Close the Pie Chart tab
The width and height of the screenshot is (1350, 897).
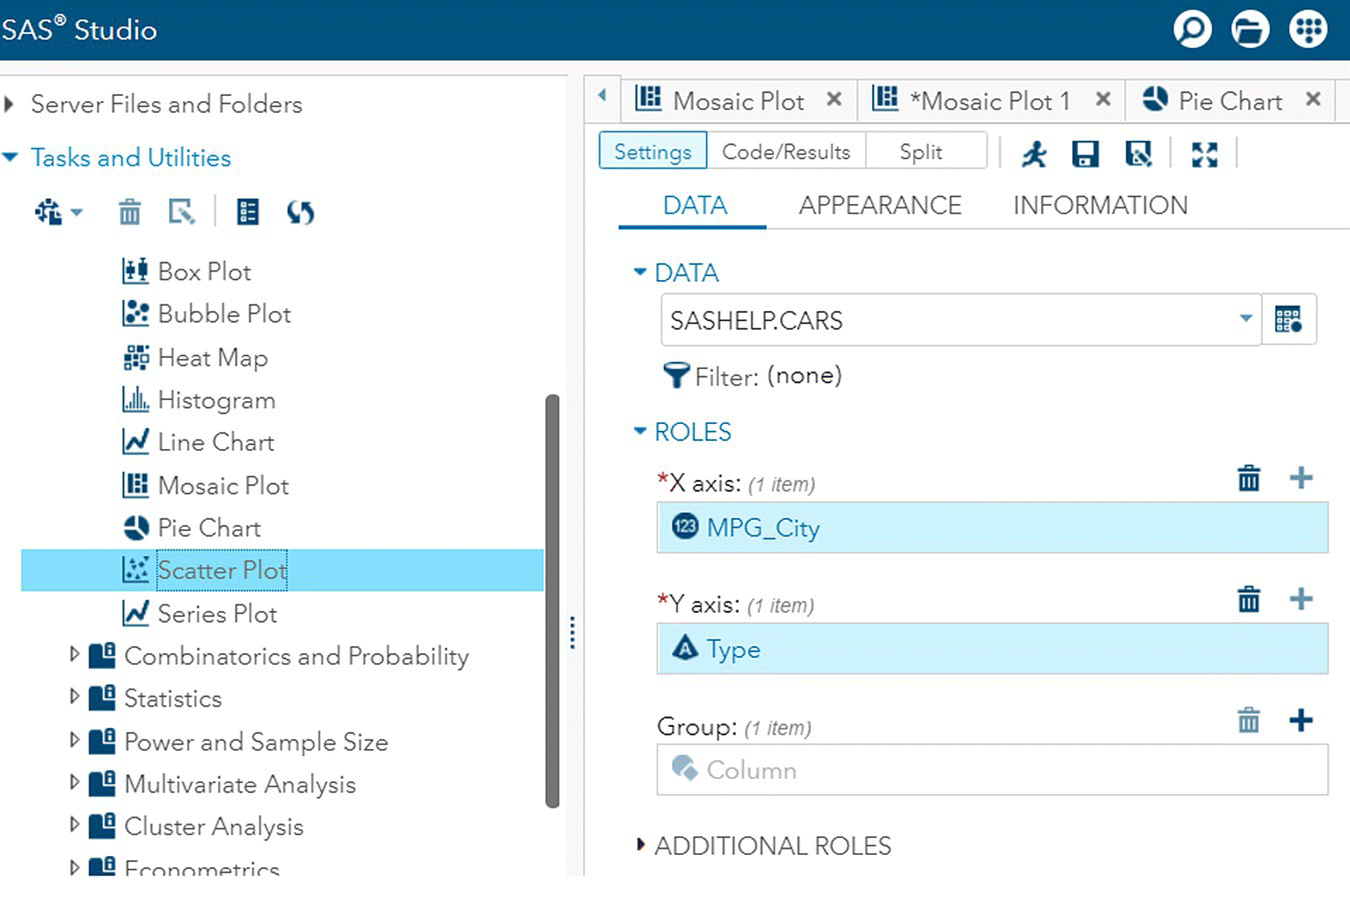pyautogui.click(x=1313, y=99)
